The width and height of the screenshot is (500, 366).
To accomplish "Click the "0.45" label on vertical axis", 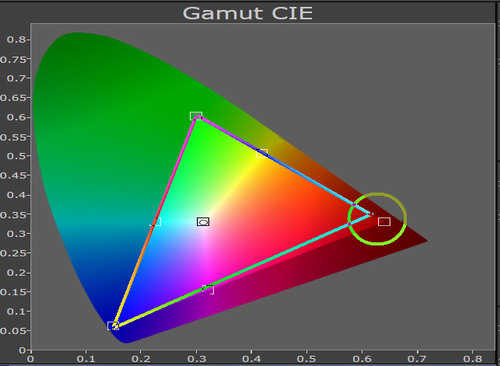I will point(13,176).
